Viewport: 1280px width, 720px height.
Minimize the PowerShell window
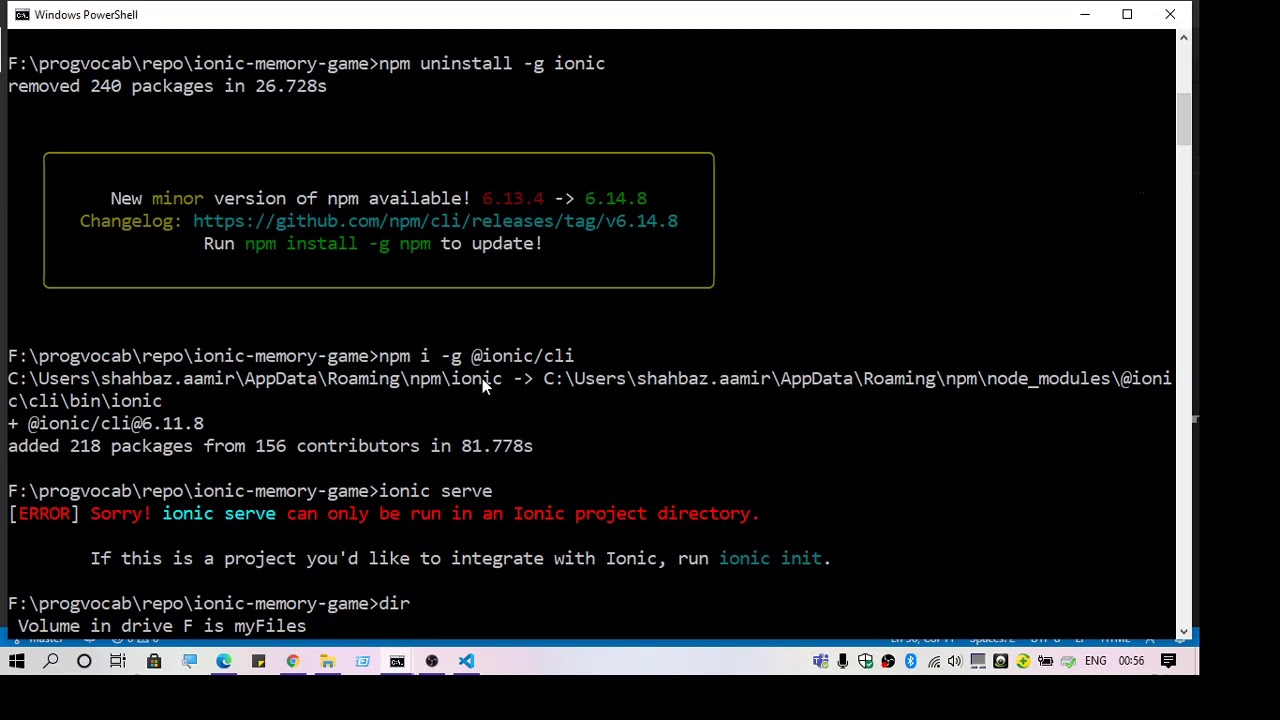pos(1085,15)
